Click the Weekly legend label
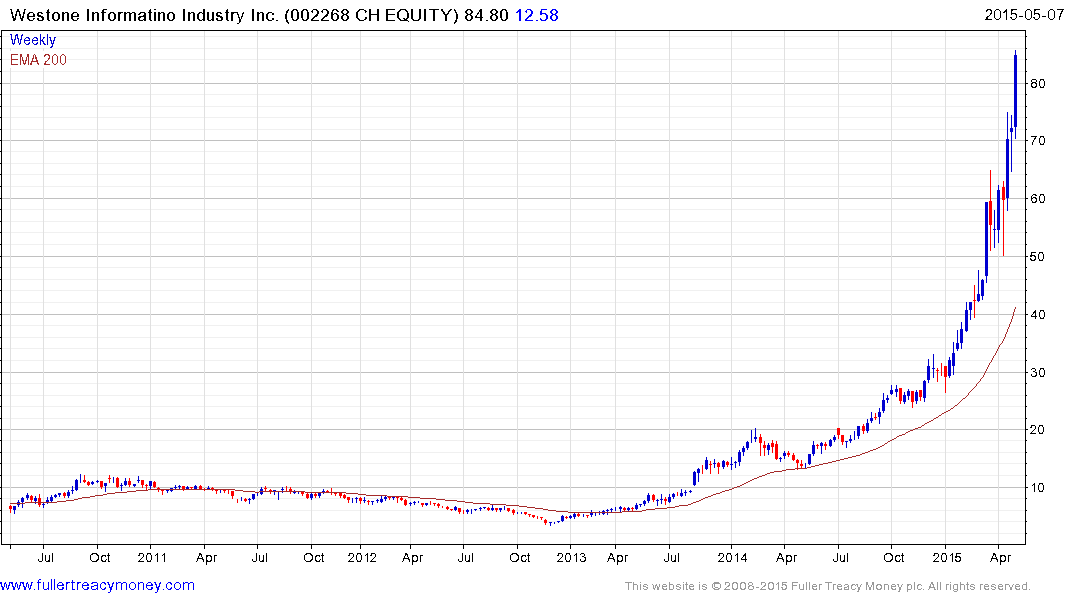Image resolution: width=1075 pixels, height=600 pixels. point(33,40)
